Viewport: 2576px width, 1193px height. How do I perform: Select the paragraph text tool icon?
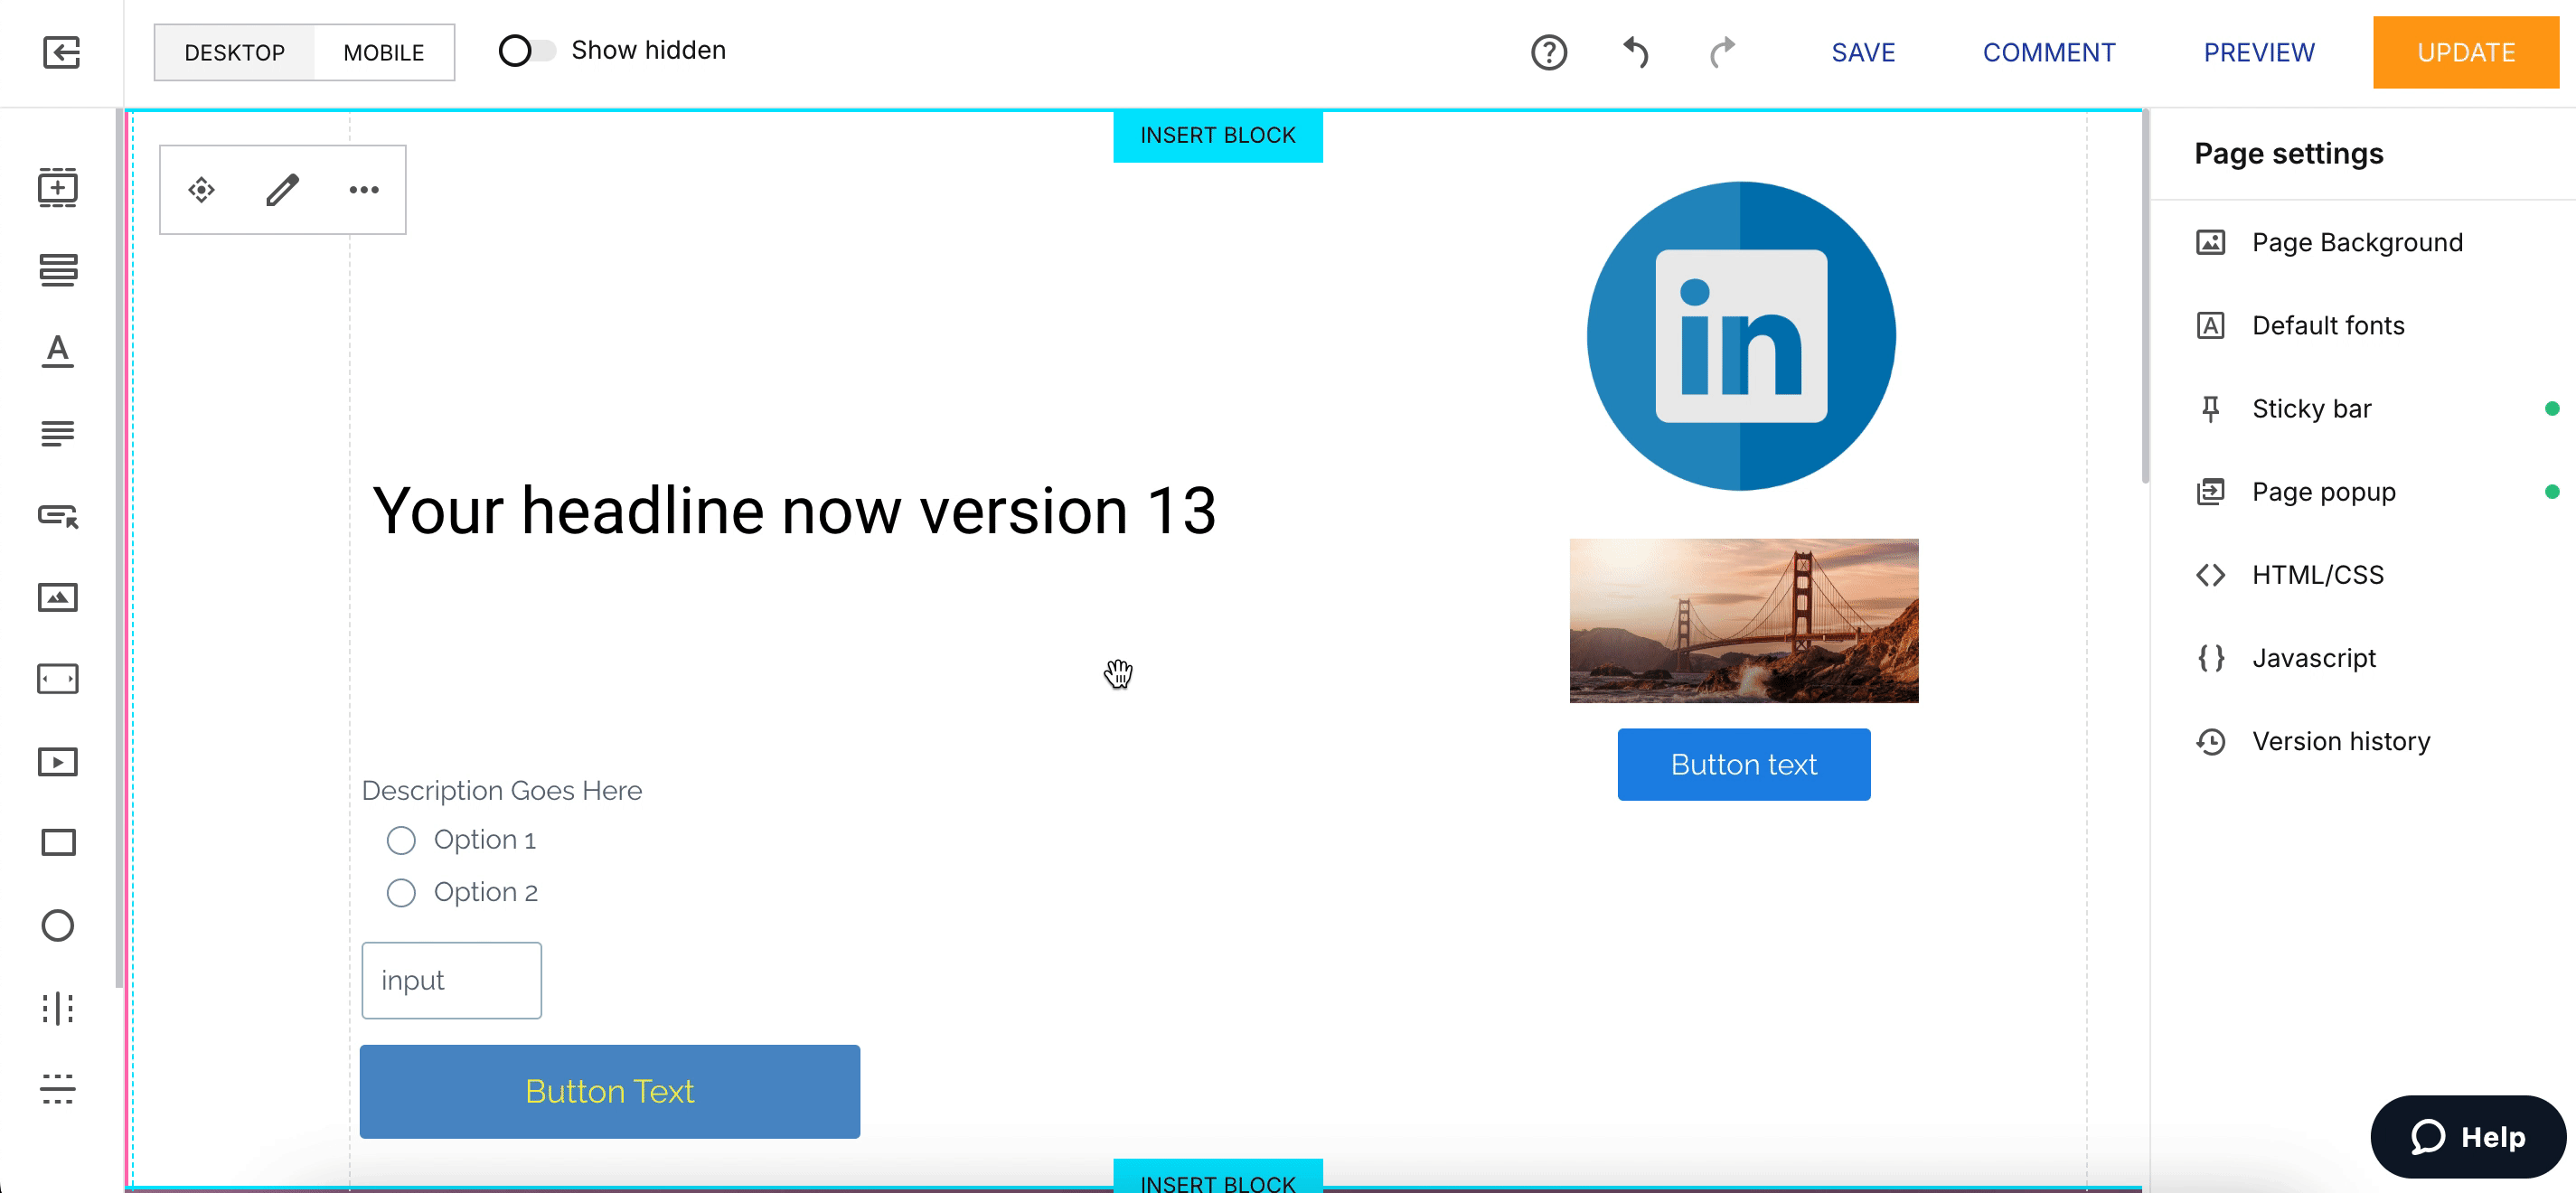tap(58, 433)
